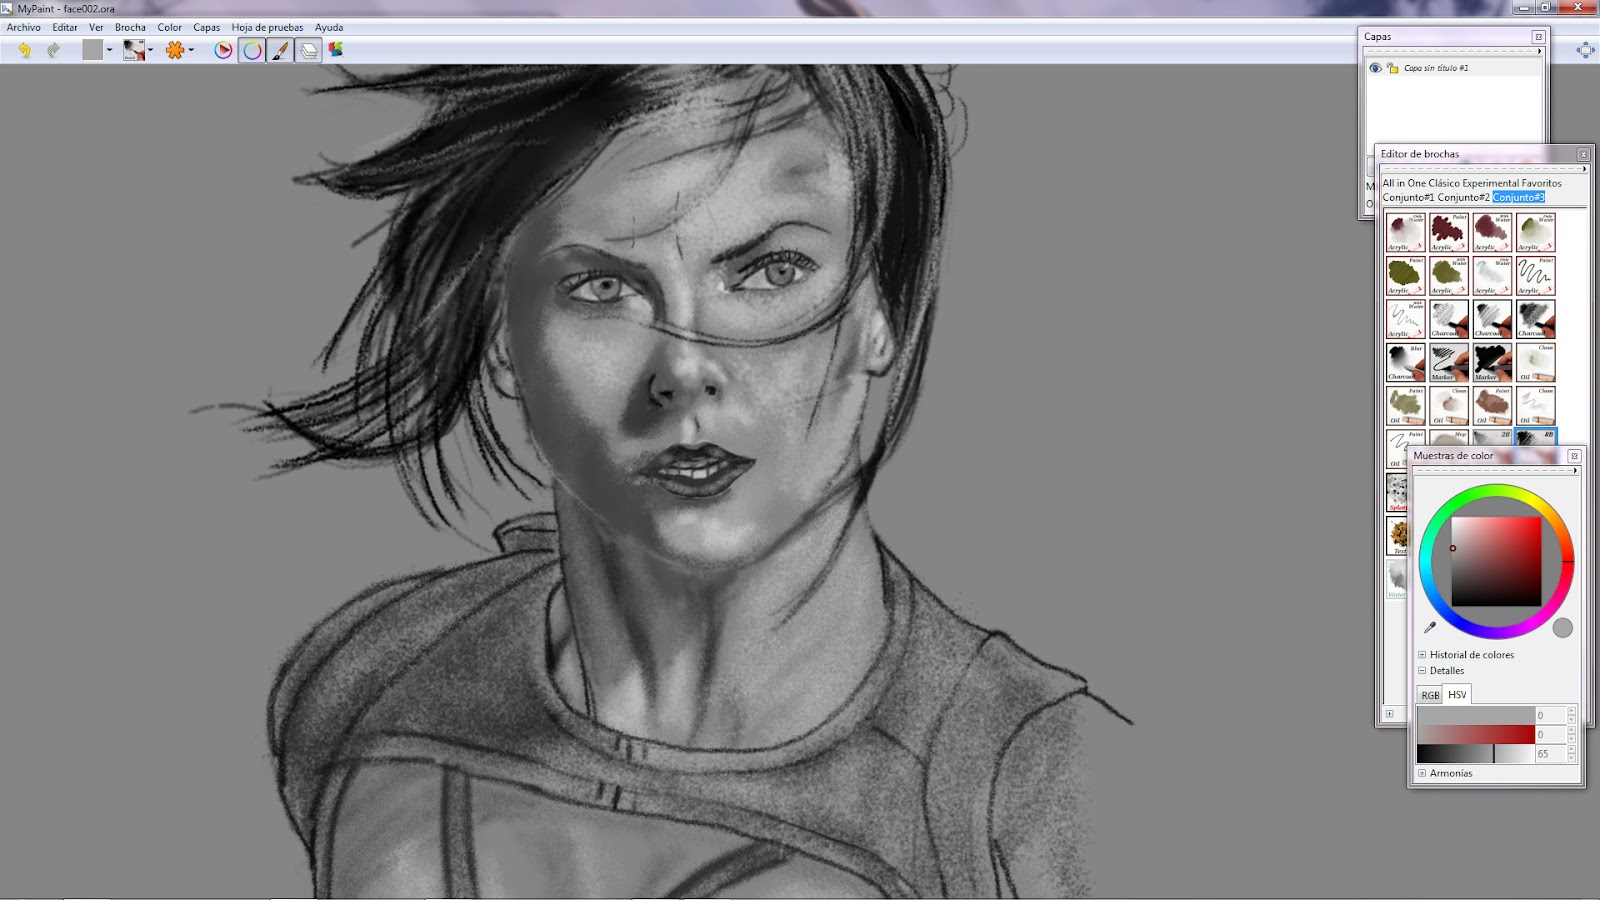Open the scratchpad colorful palette icon
The width and height of the screenshot is (1600, 900).
point(337,50)
